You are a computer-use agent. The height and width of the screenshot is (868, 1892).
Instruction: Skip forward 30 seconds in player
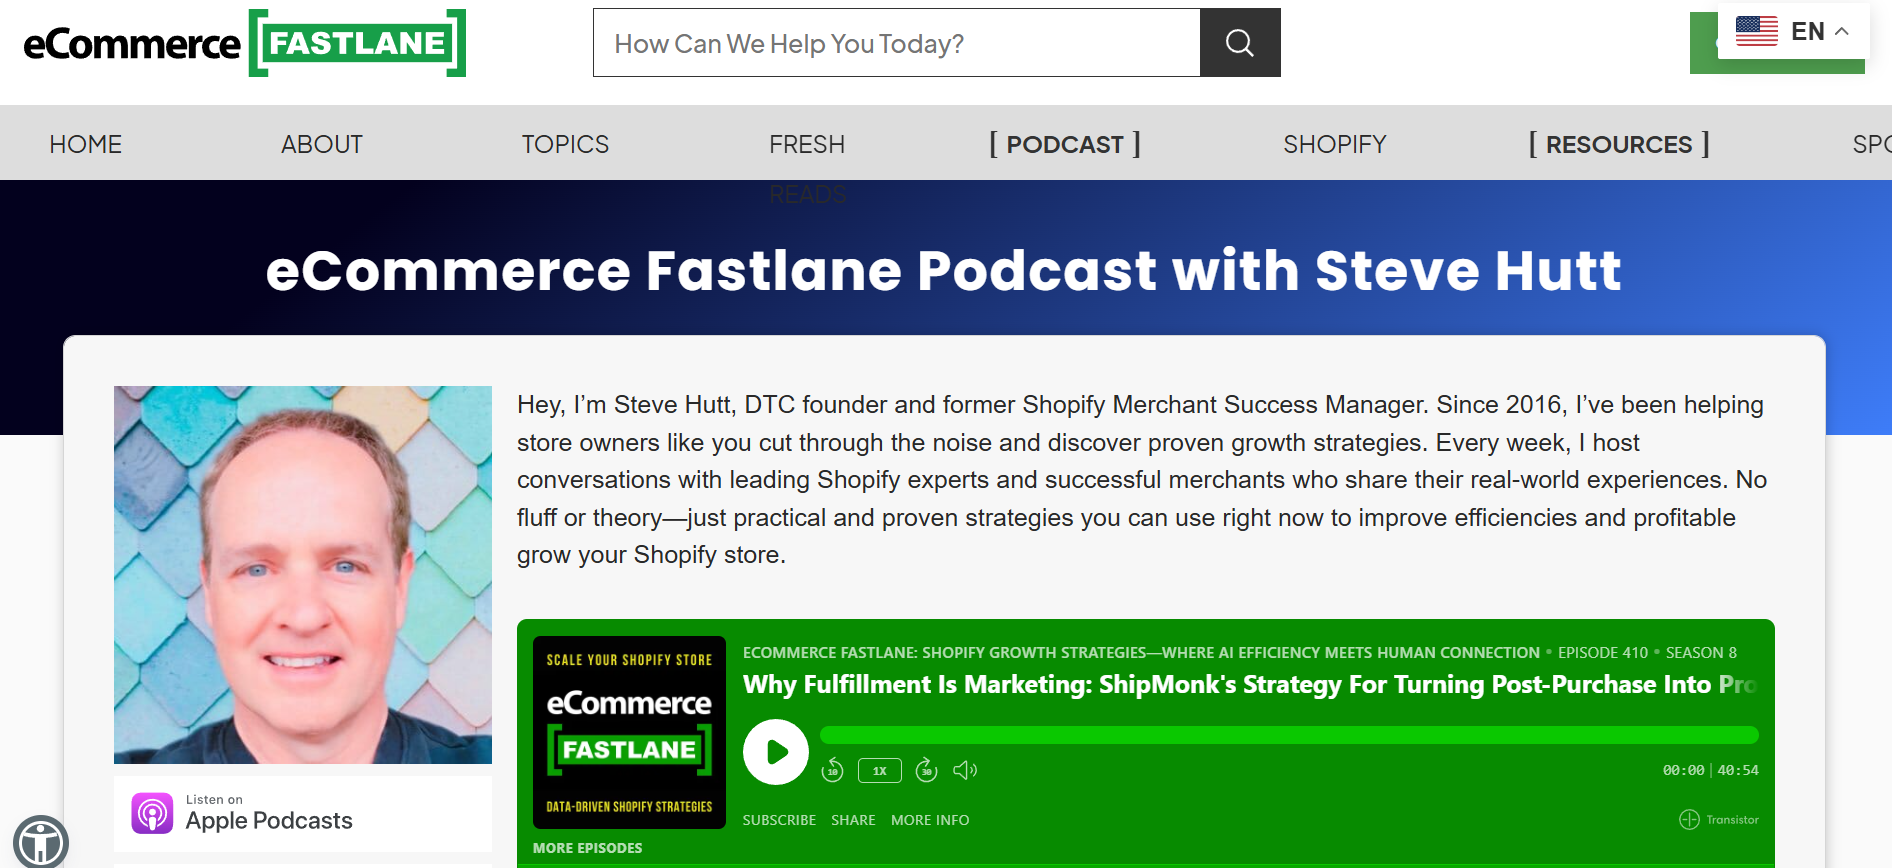pyautogui.click(x=926, y=770)
